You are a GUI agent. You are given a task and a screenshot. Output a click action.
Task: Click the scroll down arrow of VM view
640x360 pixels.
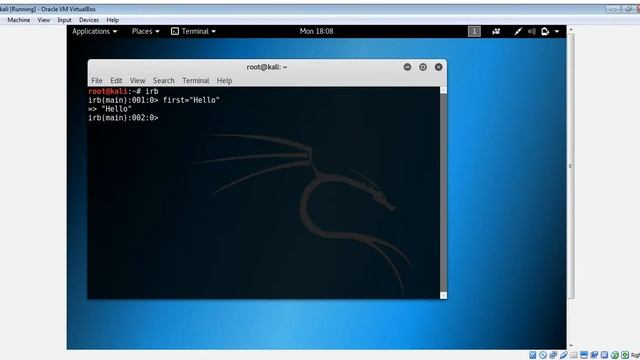[x=571, y=345]
